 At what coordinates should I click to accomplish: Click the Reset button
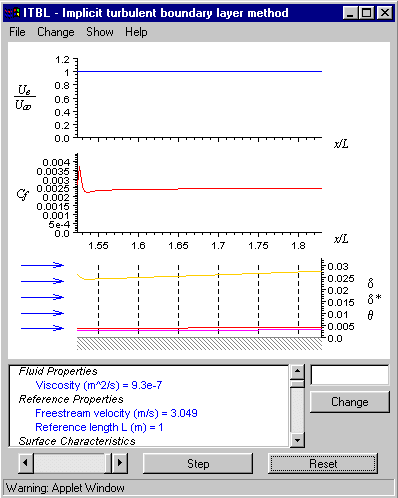click(x=323, y=464)
